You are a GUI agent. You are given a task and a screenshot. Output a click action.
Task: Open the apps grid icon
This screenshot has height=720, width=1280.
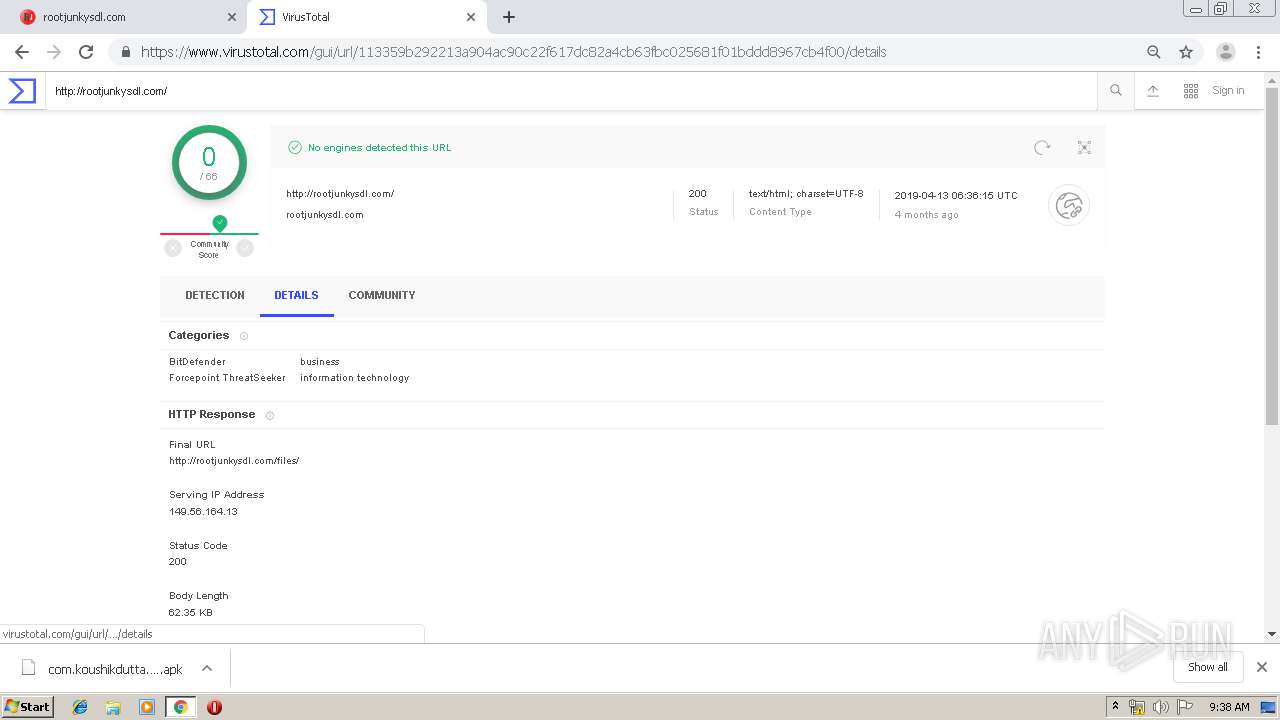pos(1191,91)
